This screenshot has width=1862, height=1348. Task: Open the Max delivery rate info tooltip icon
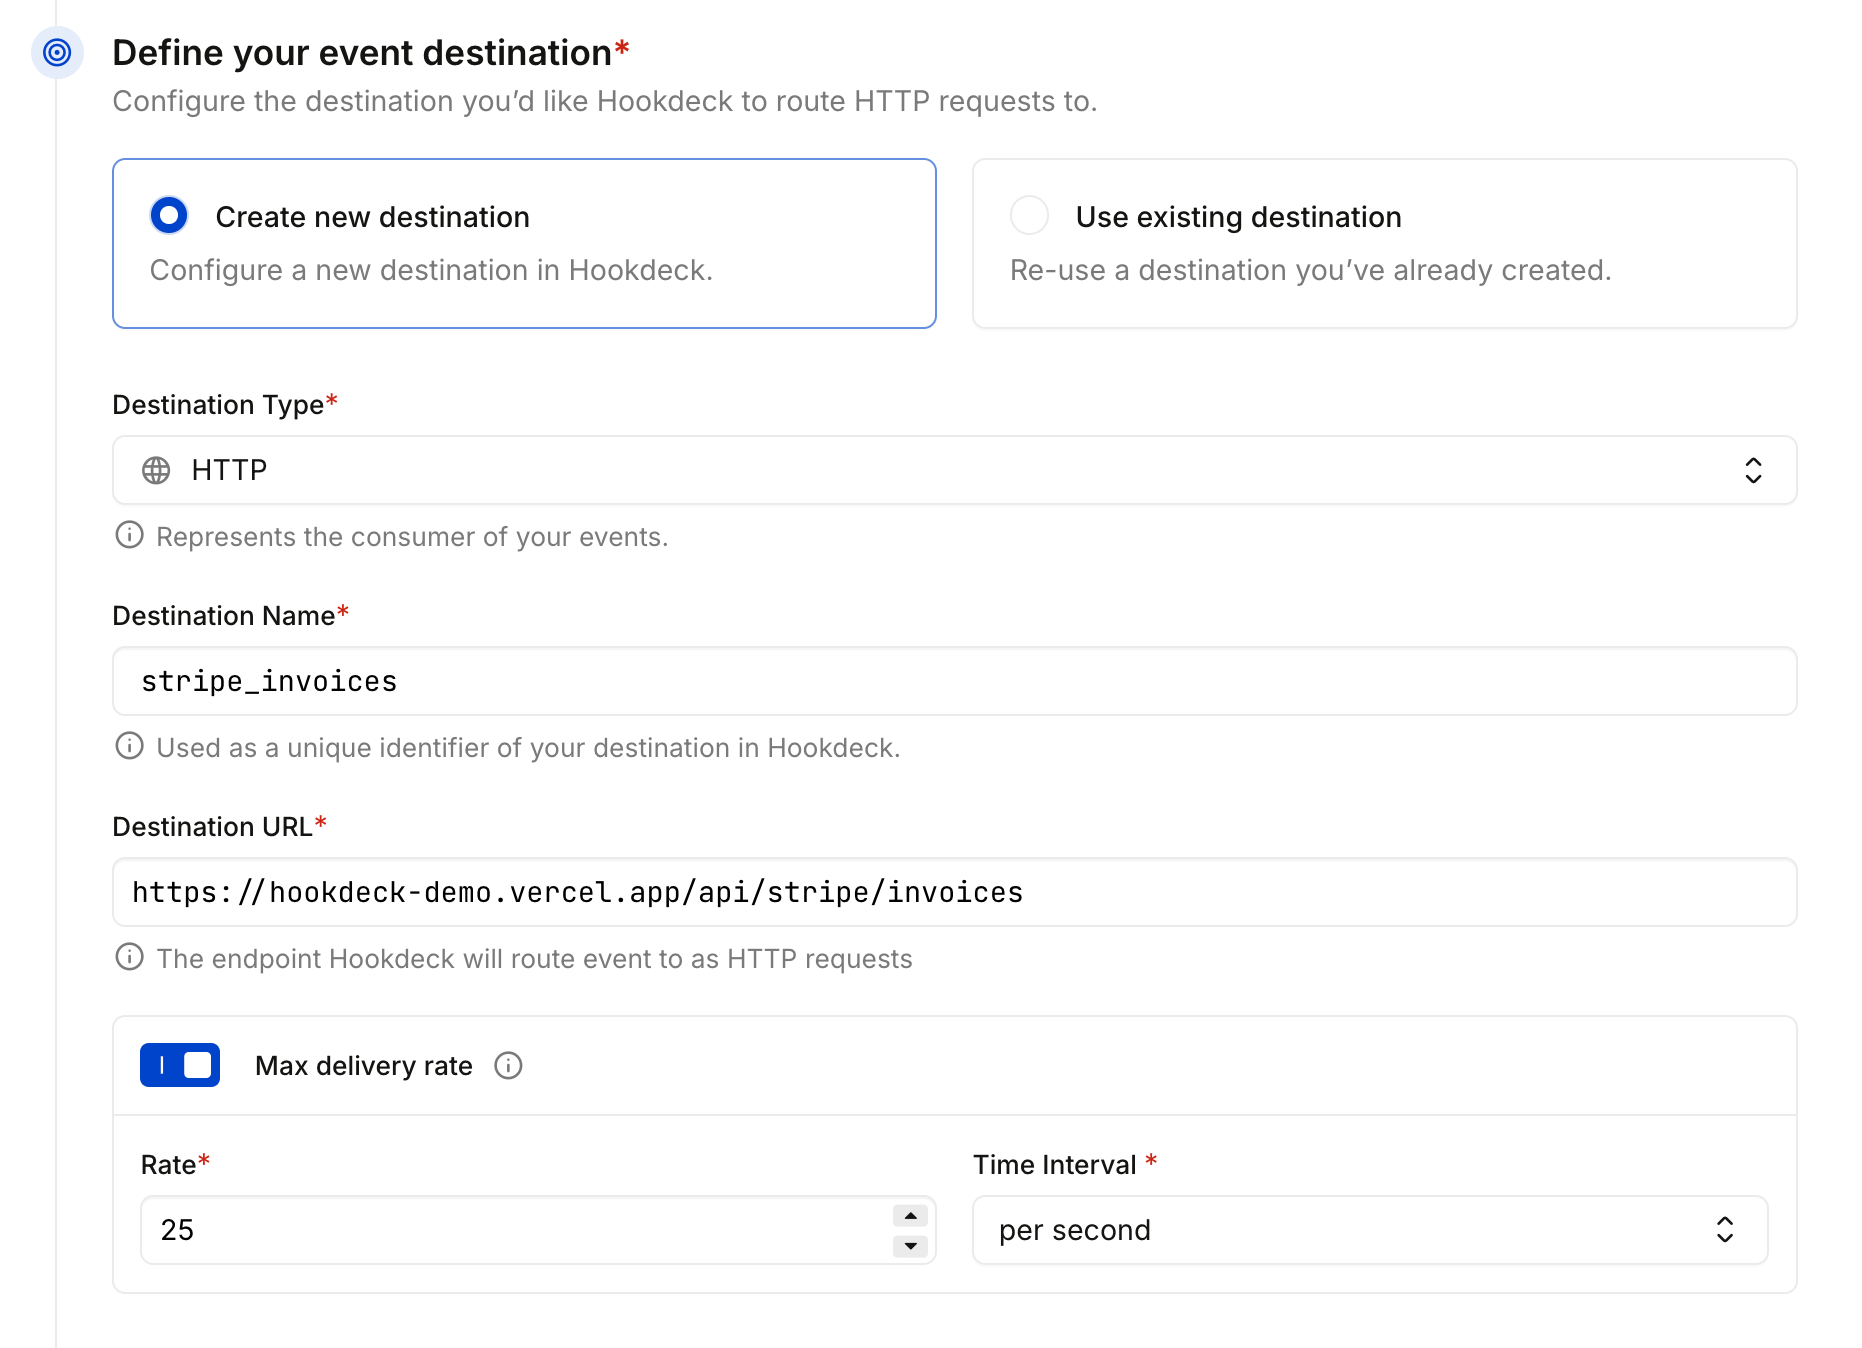coord(508,1066)
